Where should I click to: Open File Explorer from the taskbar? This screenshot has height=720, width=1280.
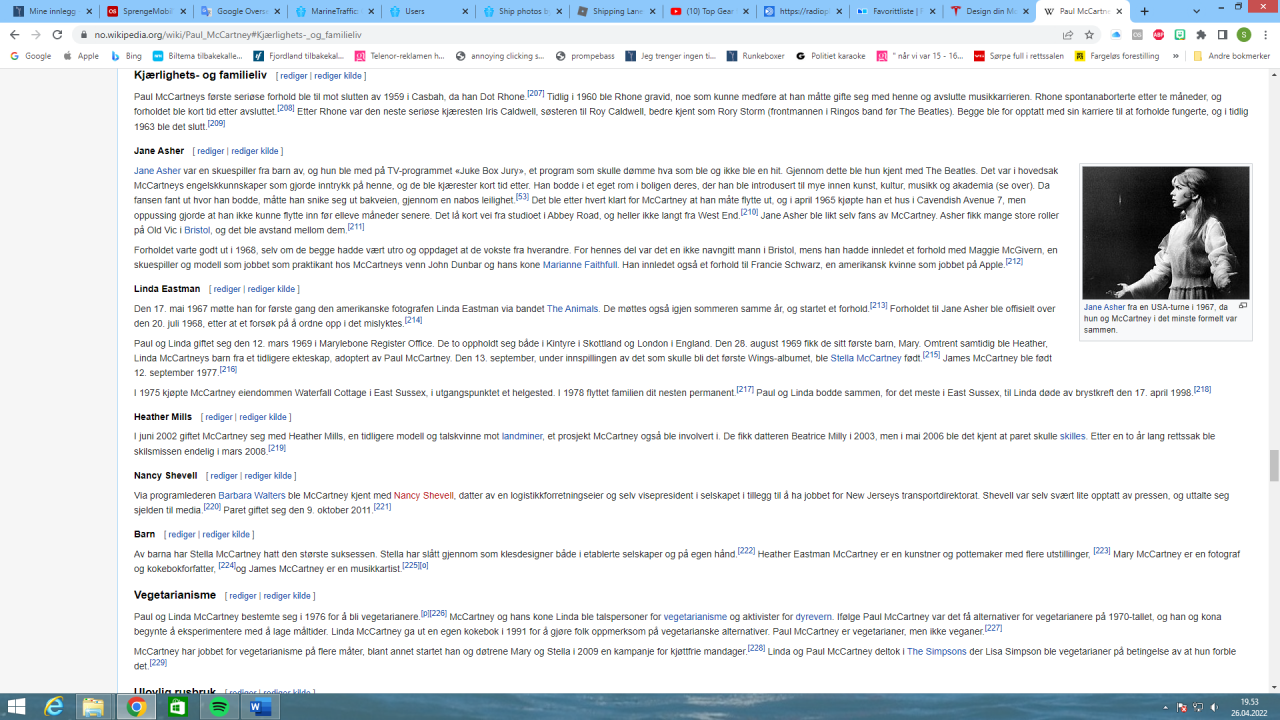coord(93,706)
